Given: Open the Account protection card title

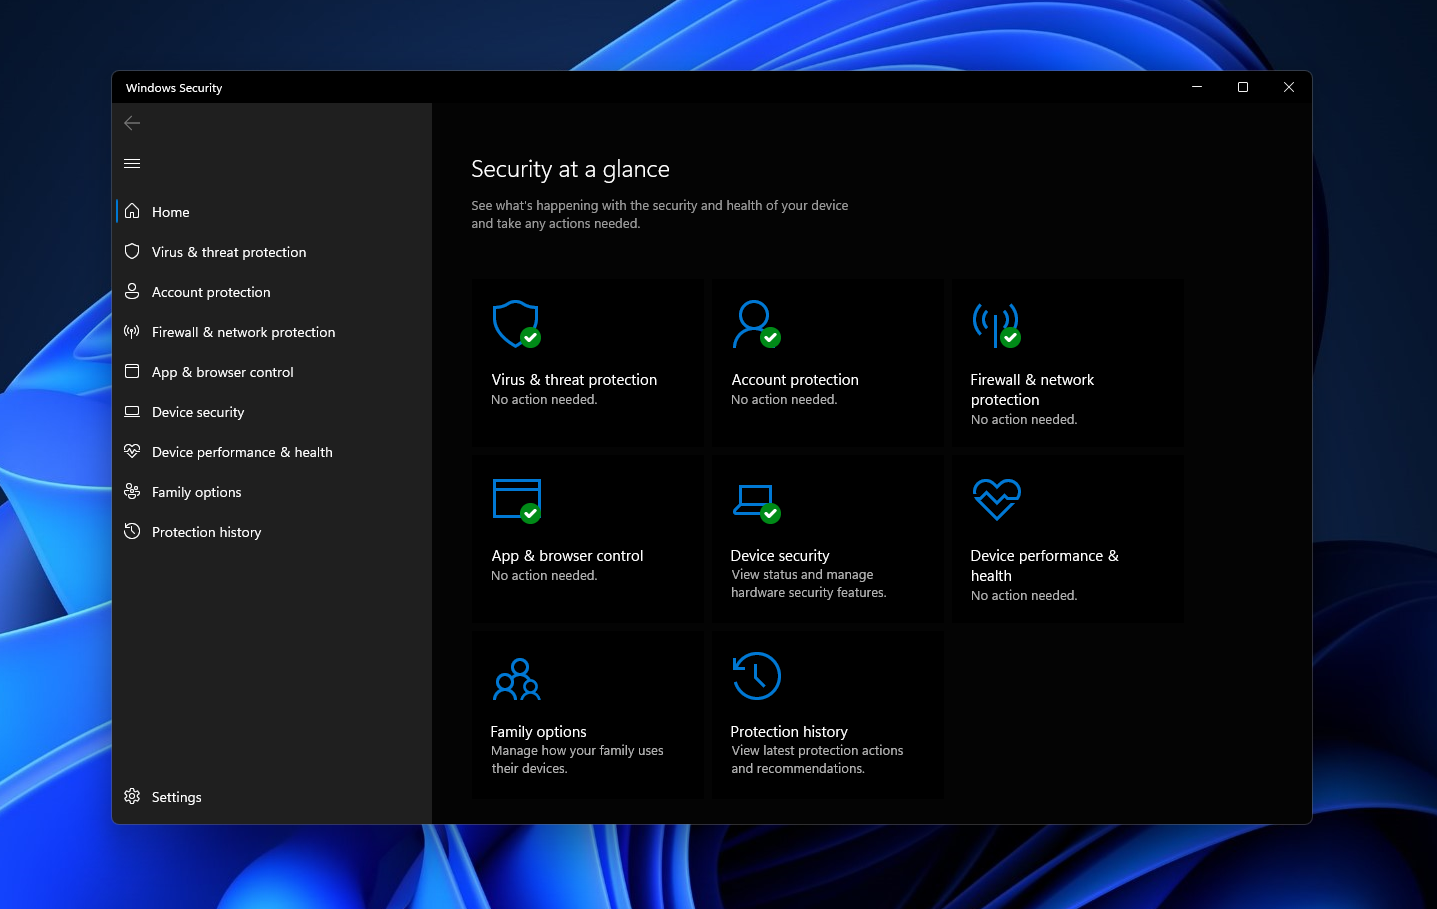Looking at the screenshot, I should click(795, 380).
